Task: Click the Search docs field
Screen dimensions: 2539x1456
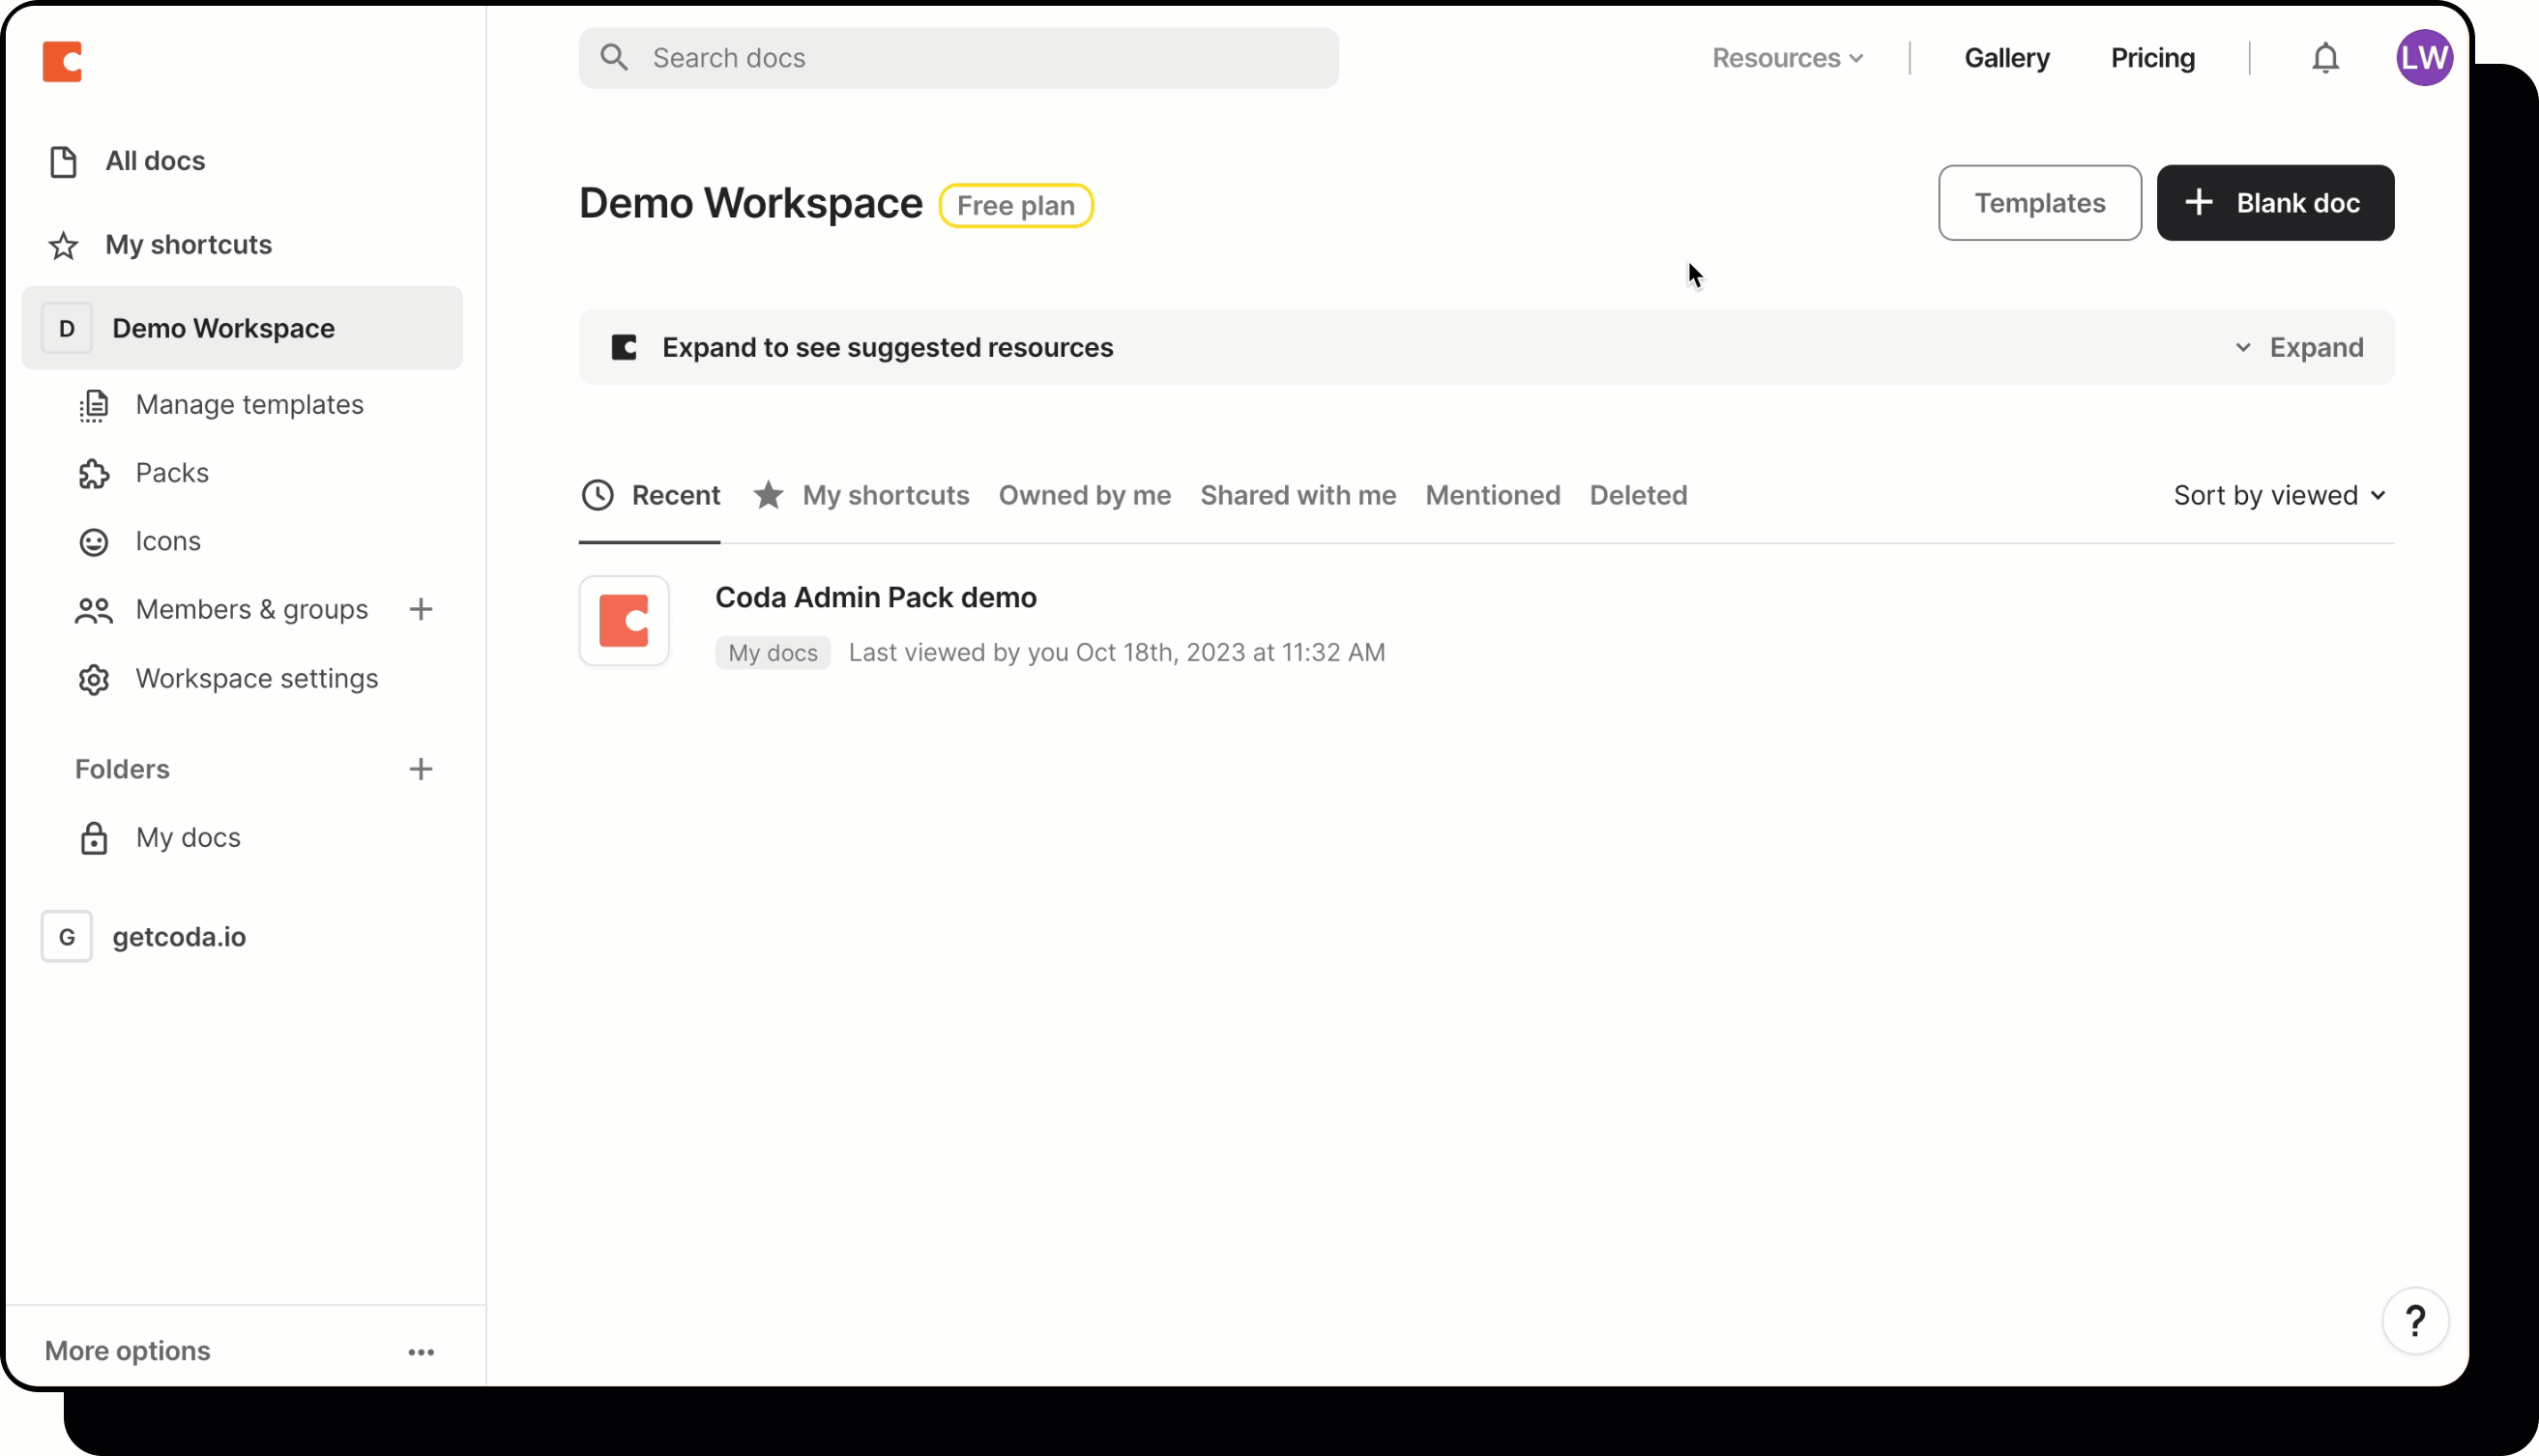Action: tap(958, 57)
